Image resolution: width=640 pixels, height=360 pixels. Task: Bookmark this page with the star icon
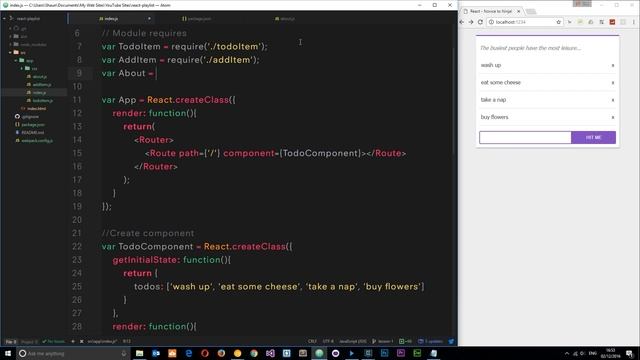[559, 22]
